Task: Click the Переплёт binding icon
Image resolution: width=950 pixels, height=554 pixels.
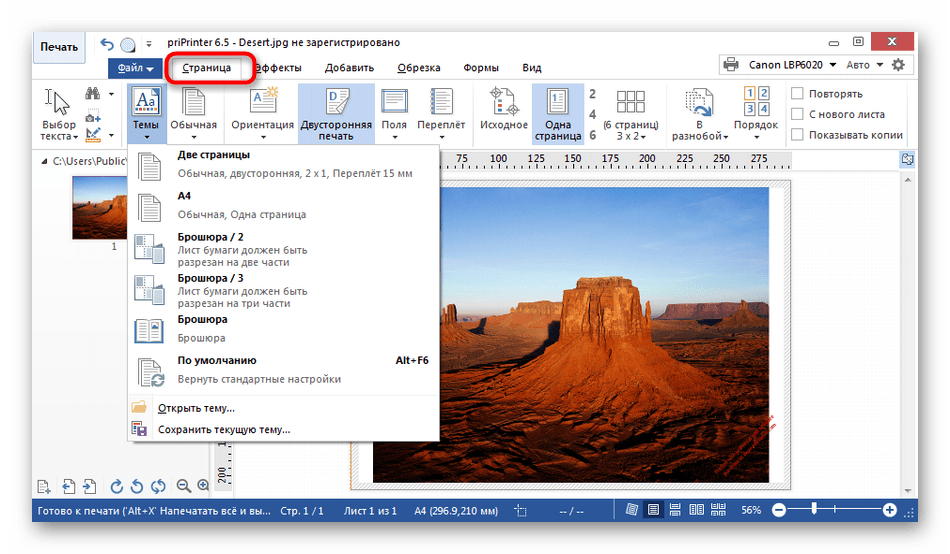Action: click(441, 104)
